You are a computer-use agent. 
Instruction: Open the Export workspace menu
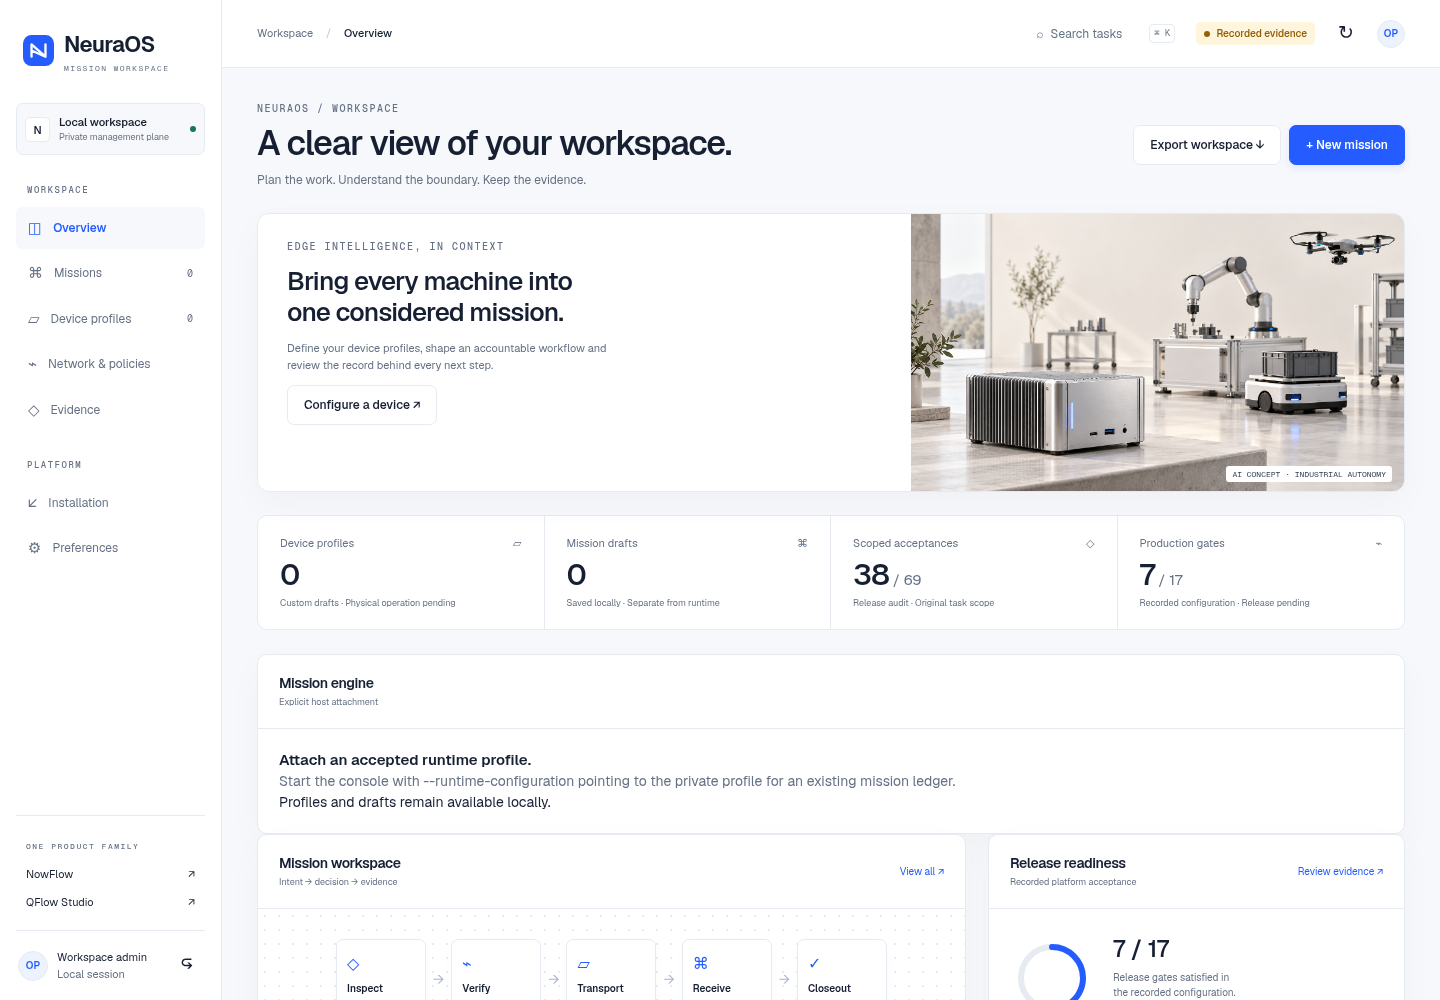click(1207, 145)
